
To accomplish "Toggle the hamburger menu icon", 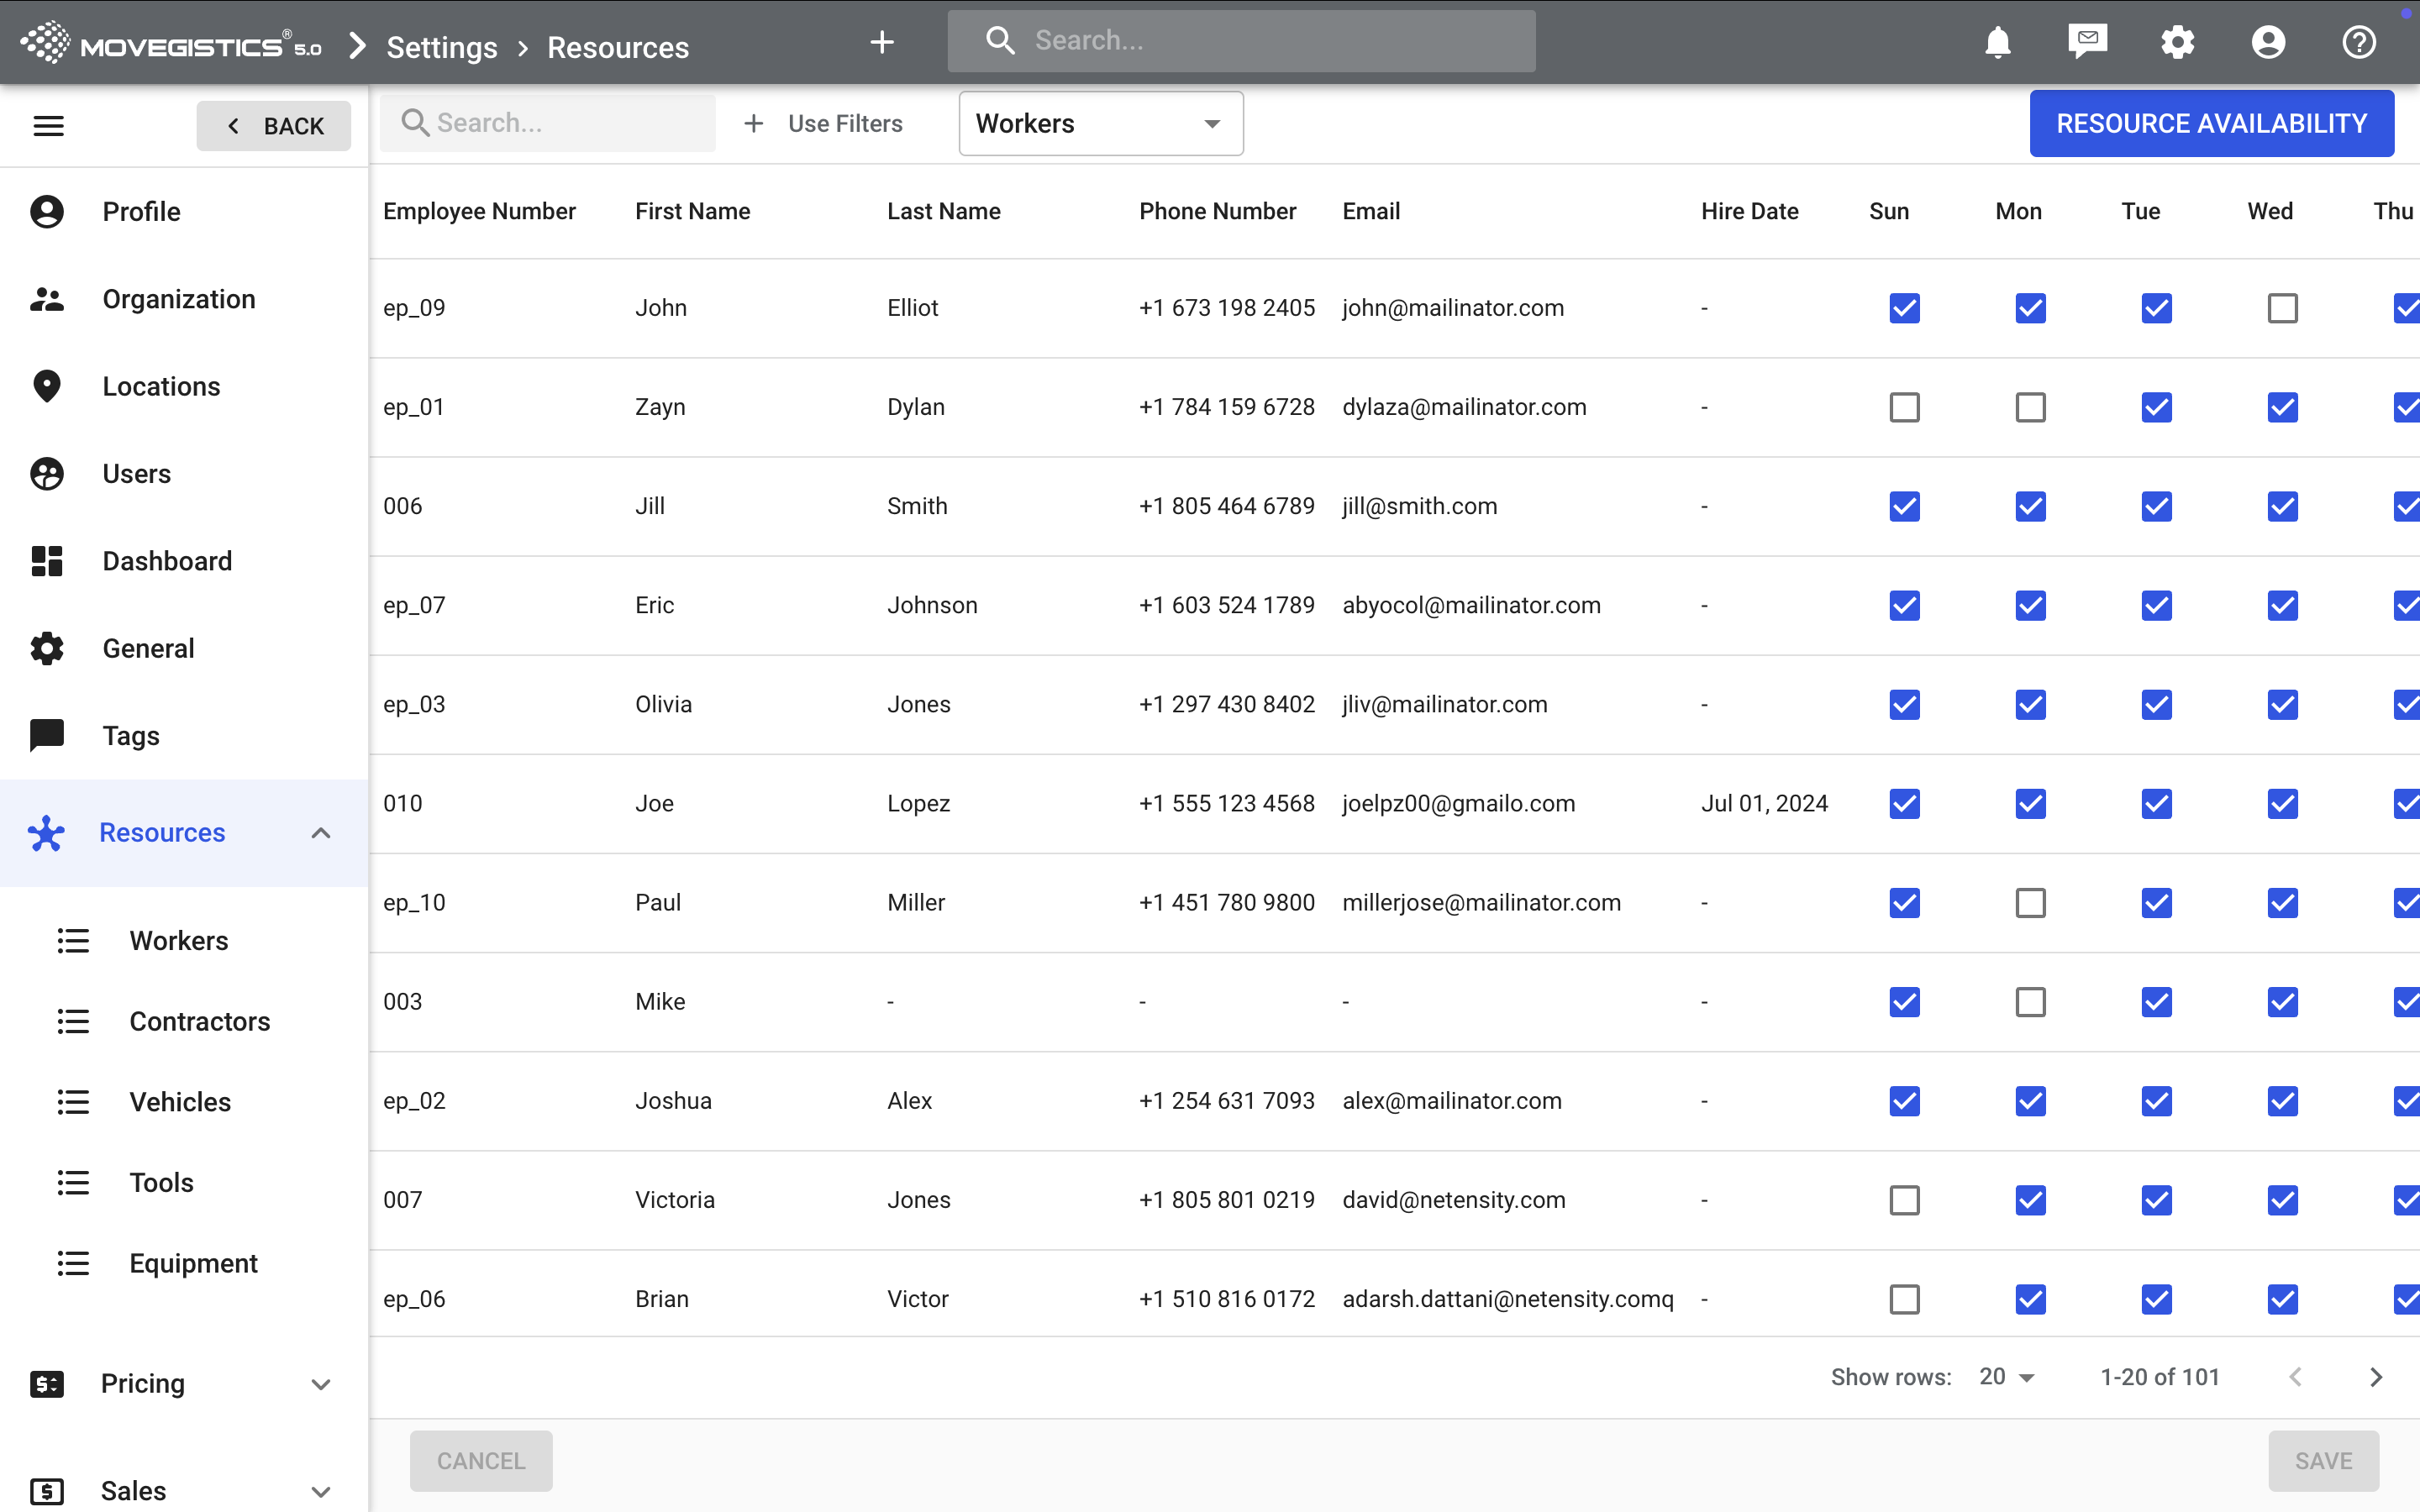I will click(48, 126).
